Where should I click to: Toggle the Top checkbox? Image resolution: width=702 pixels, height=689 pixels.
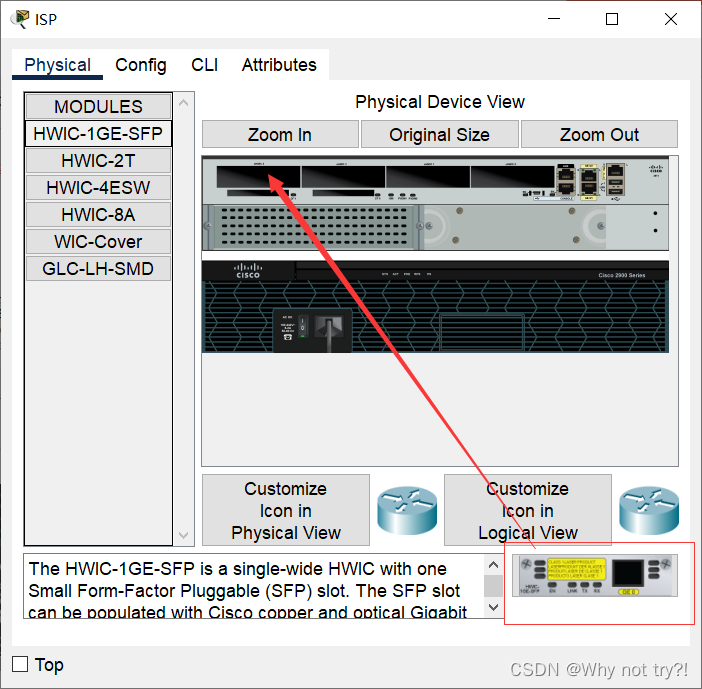pos(20,664)
